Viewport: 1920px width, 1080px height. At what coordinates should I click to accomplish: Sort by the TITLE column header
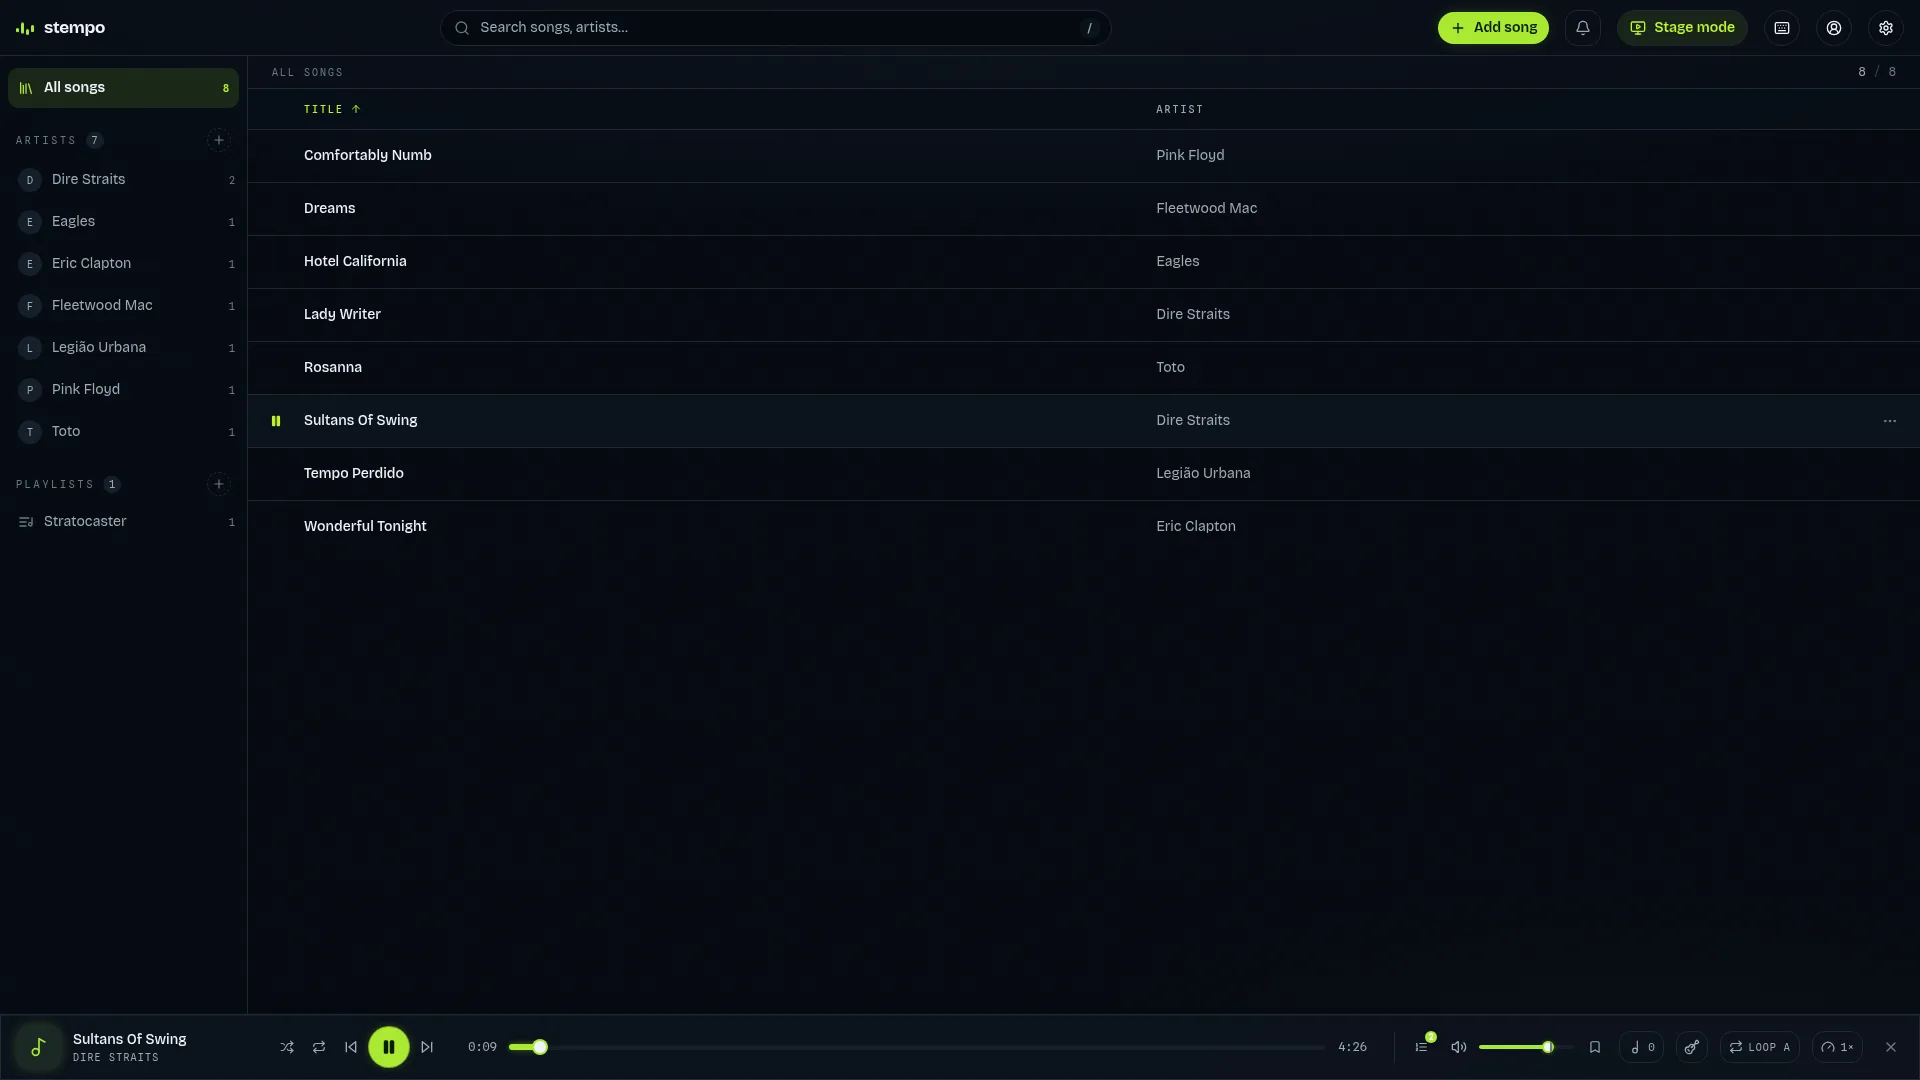click(332, 109)
